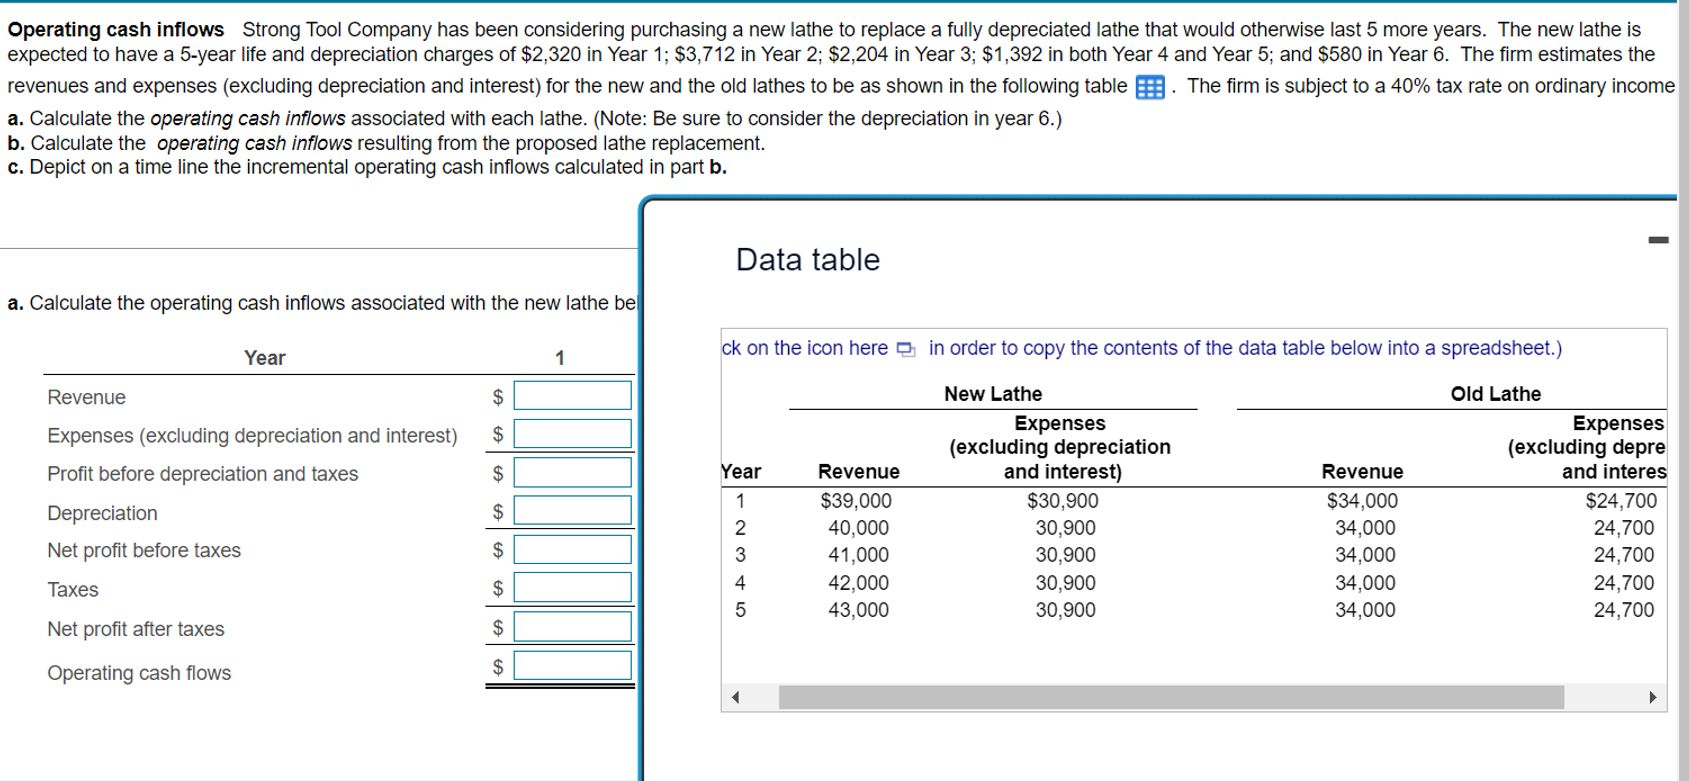Click the Data table heading
1689x781 pixels.
click(808, 260)
